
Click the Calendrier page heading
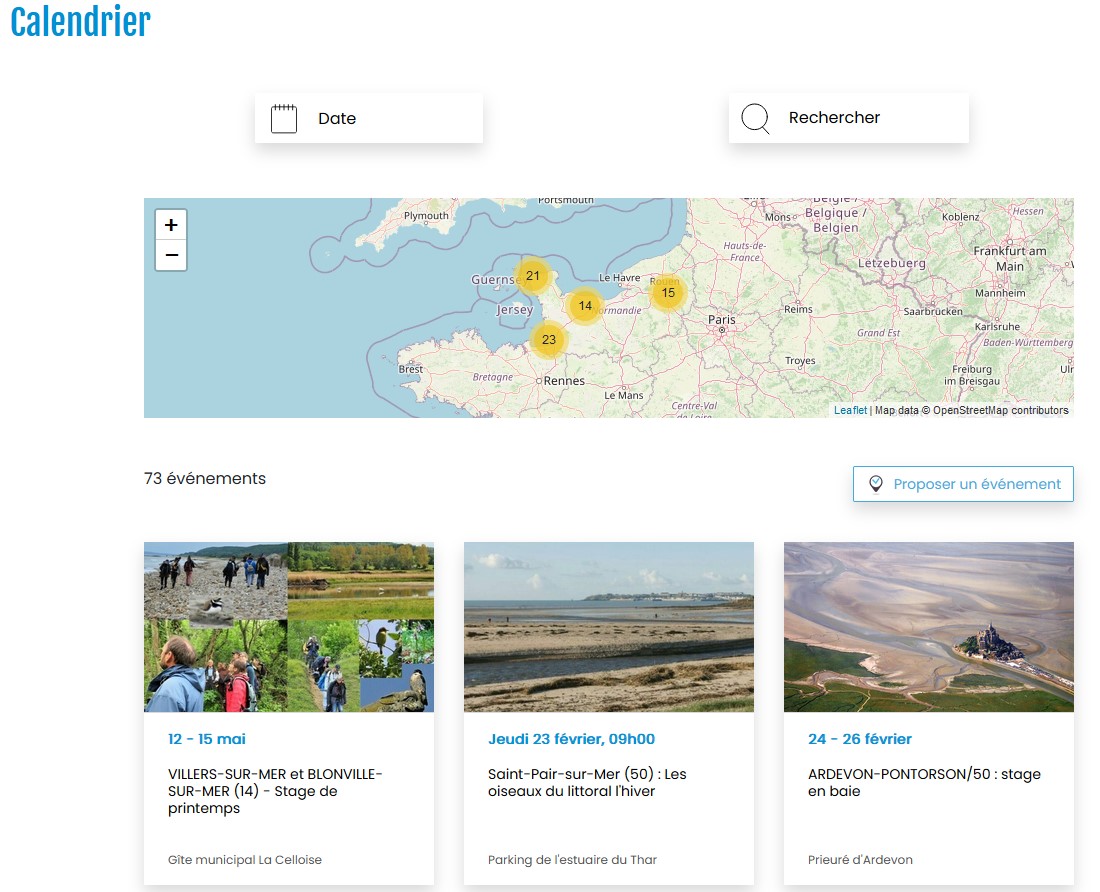pyautogui.click(x=81, y=21)
